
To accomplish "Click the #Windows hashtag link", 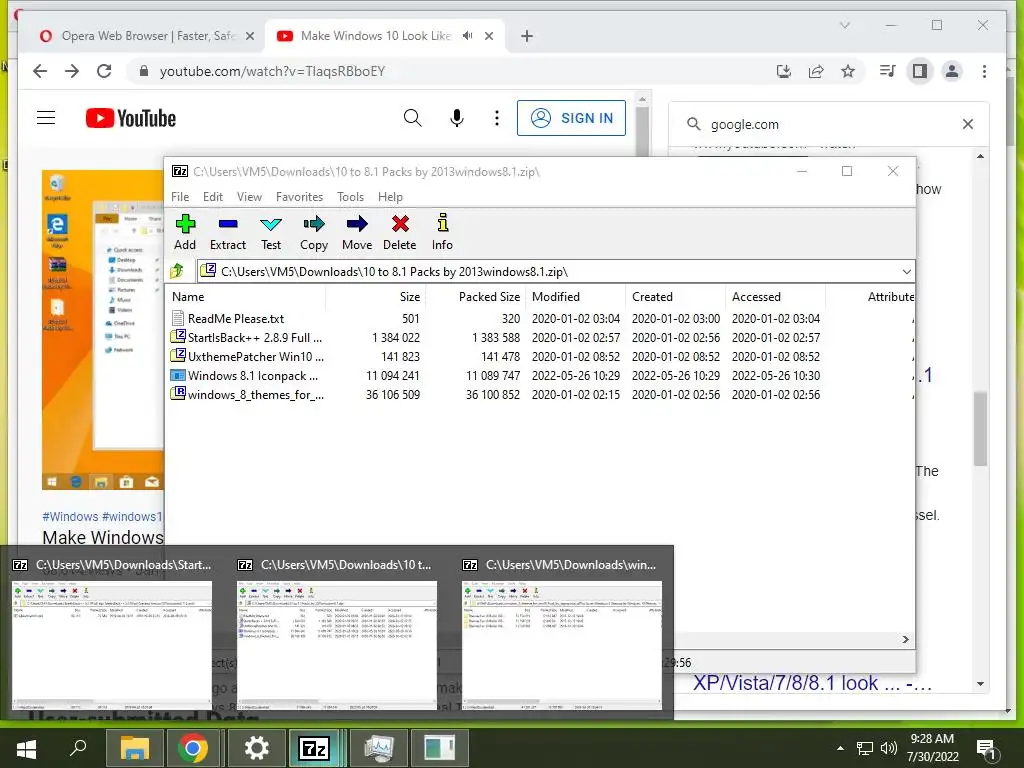I will (x=71, y=517).
